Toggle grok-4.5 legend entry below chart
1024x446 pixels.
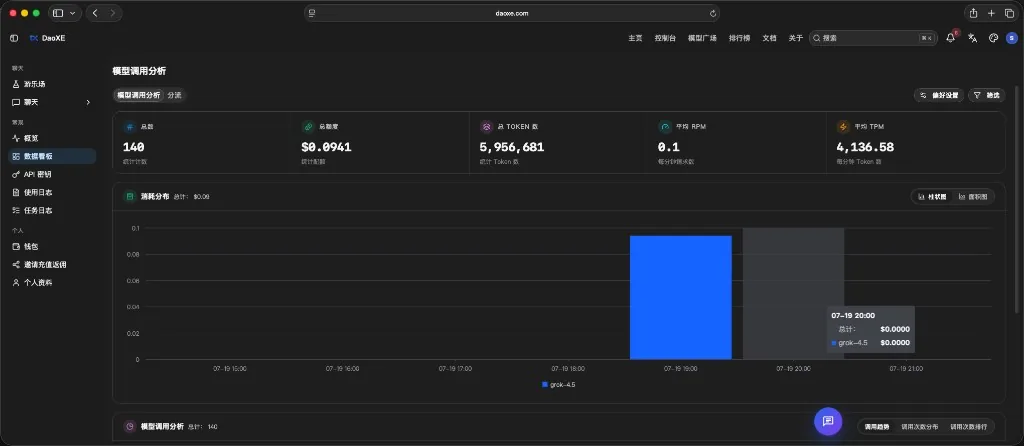click(x=558, y=385)
